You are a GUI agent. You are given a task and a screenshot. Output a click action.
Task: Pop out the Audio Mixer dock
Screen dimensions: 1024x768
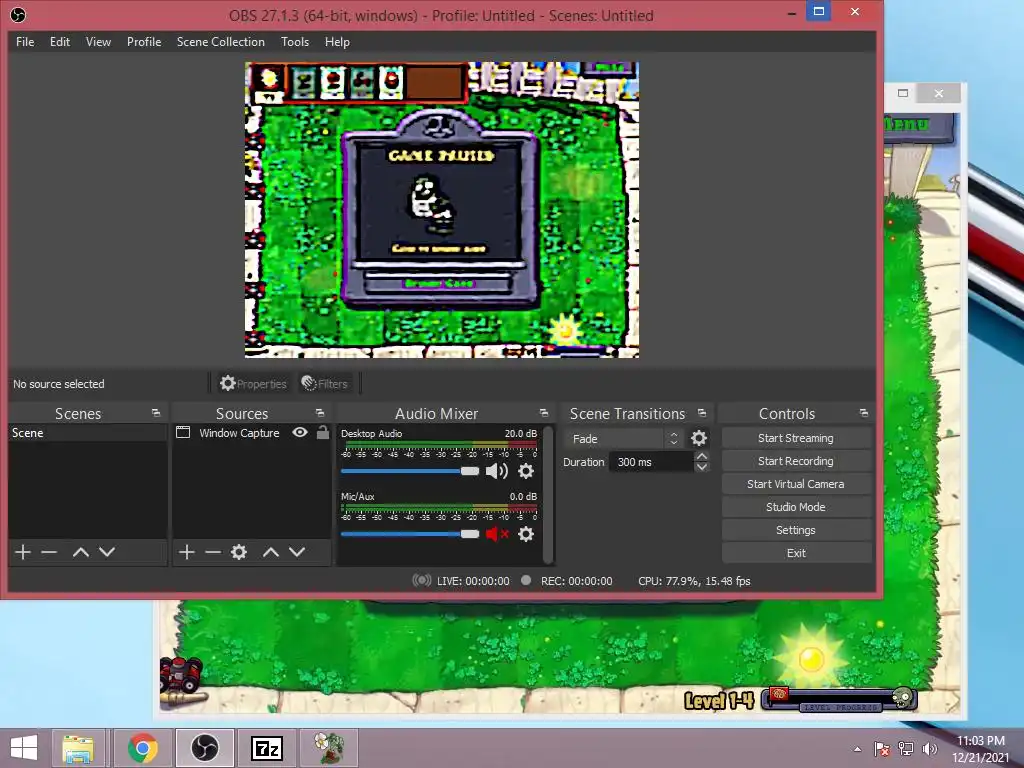click(544, 413)
